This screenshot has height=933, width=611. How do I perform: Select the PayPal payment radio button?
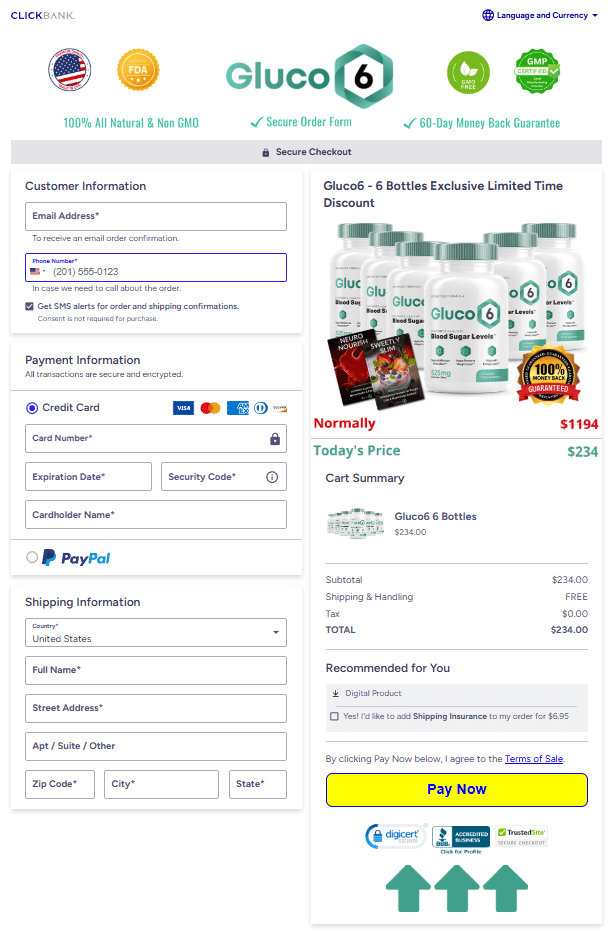pyautogui.click(x=32, y=557)
